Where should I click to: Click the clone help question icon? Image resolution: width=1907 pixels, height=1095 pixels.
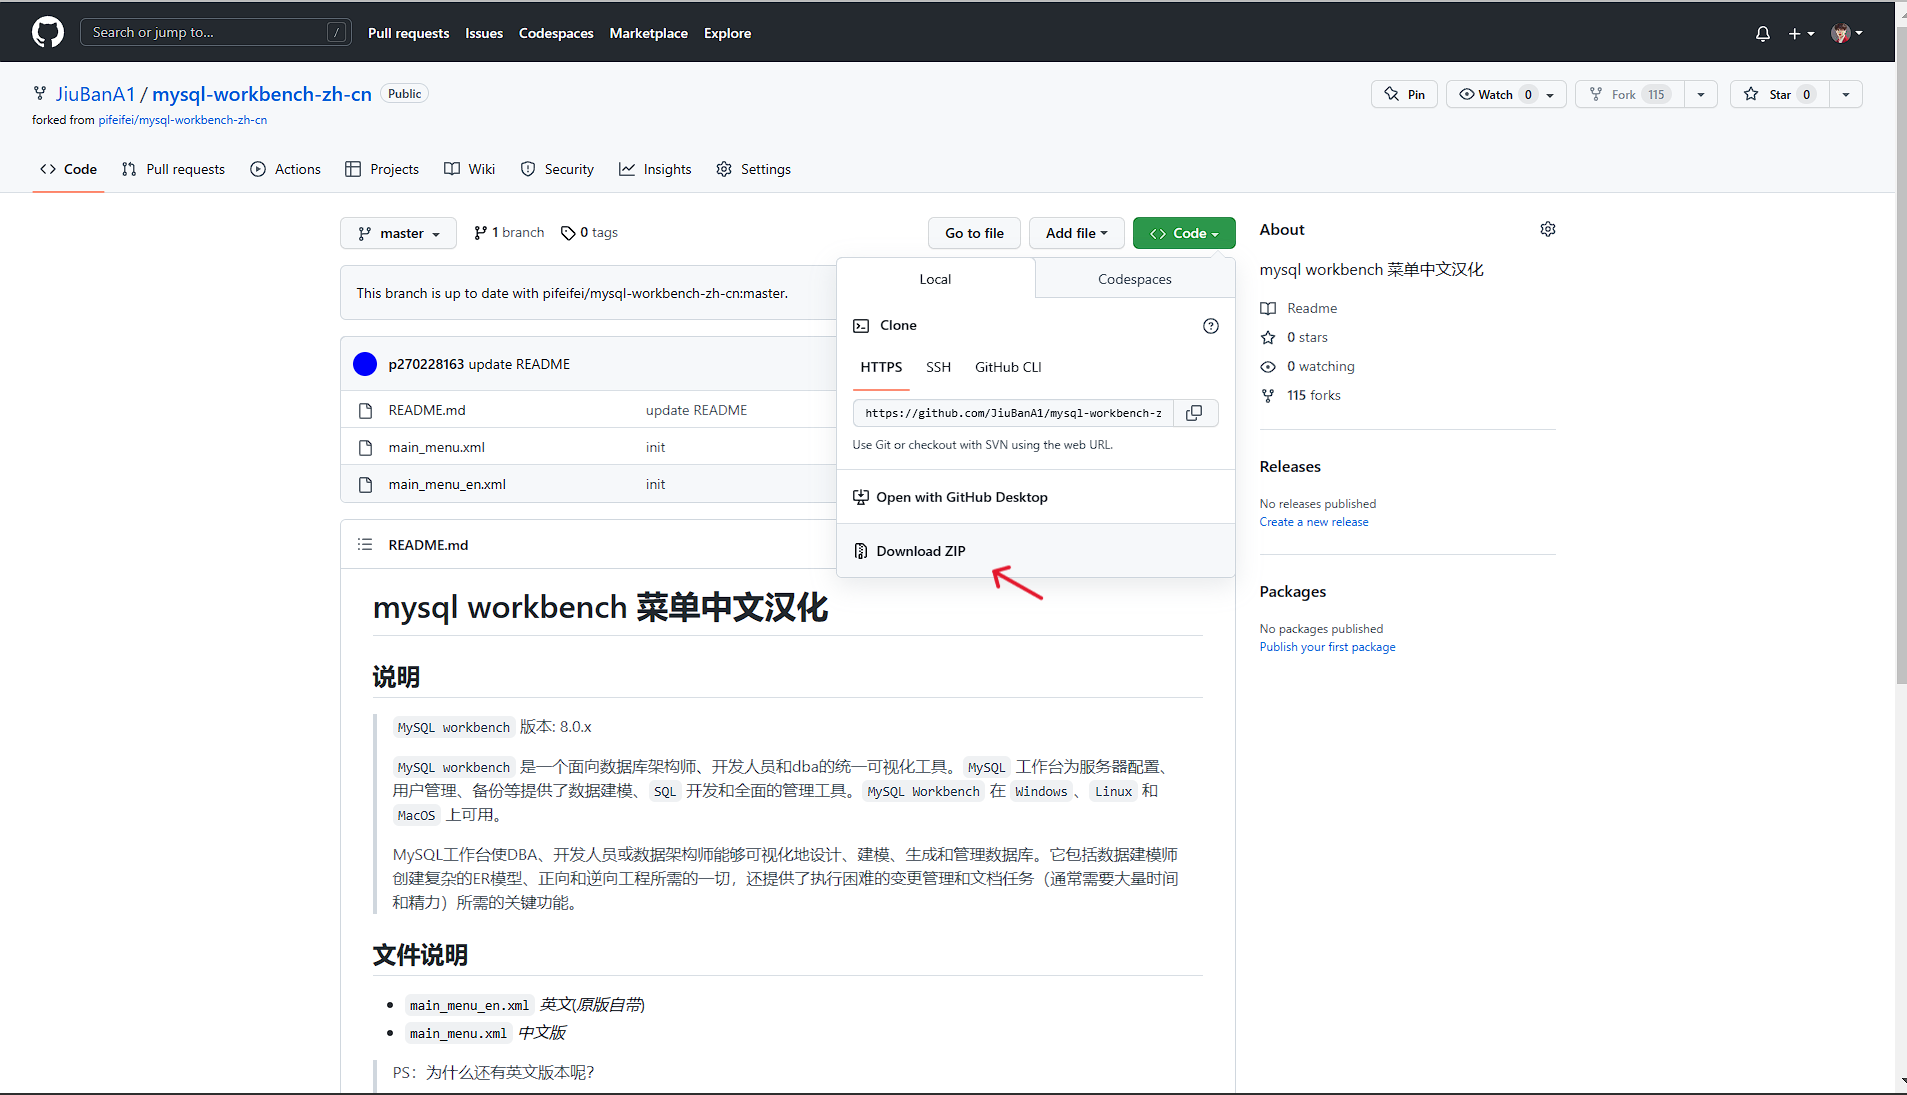click(x=1210, y=326)
